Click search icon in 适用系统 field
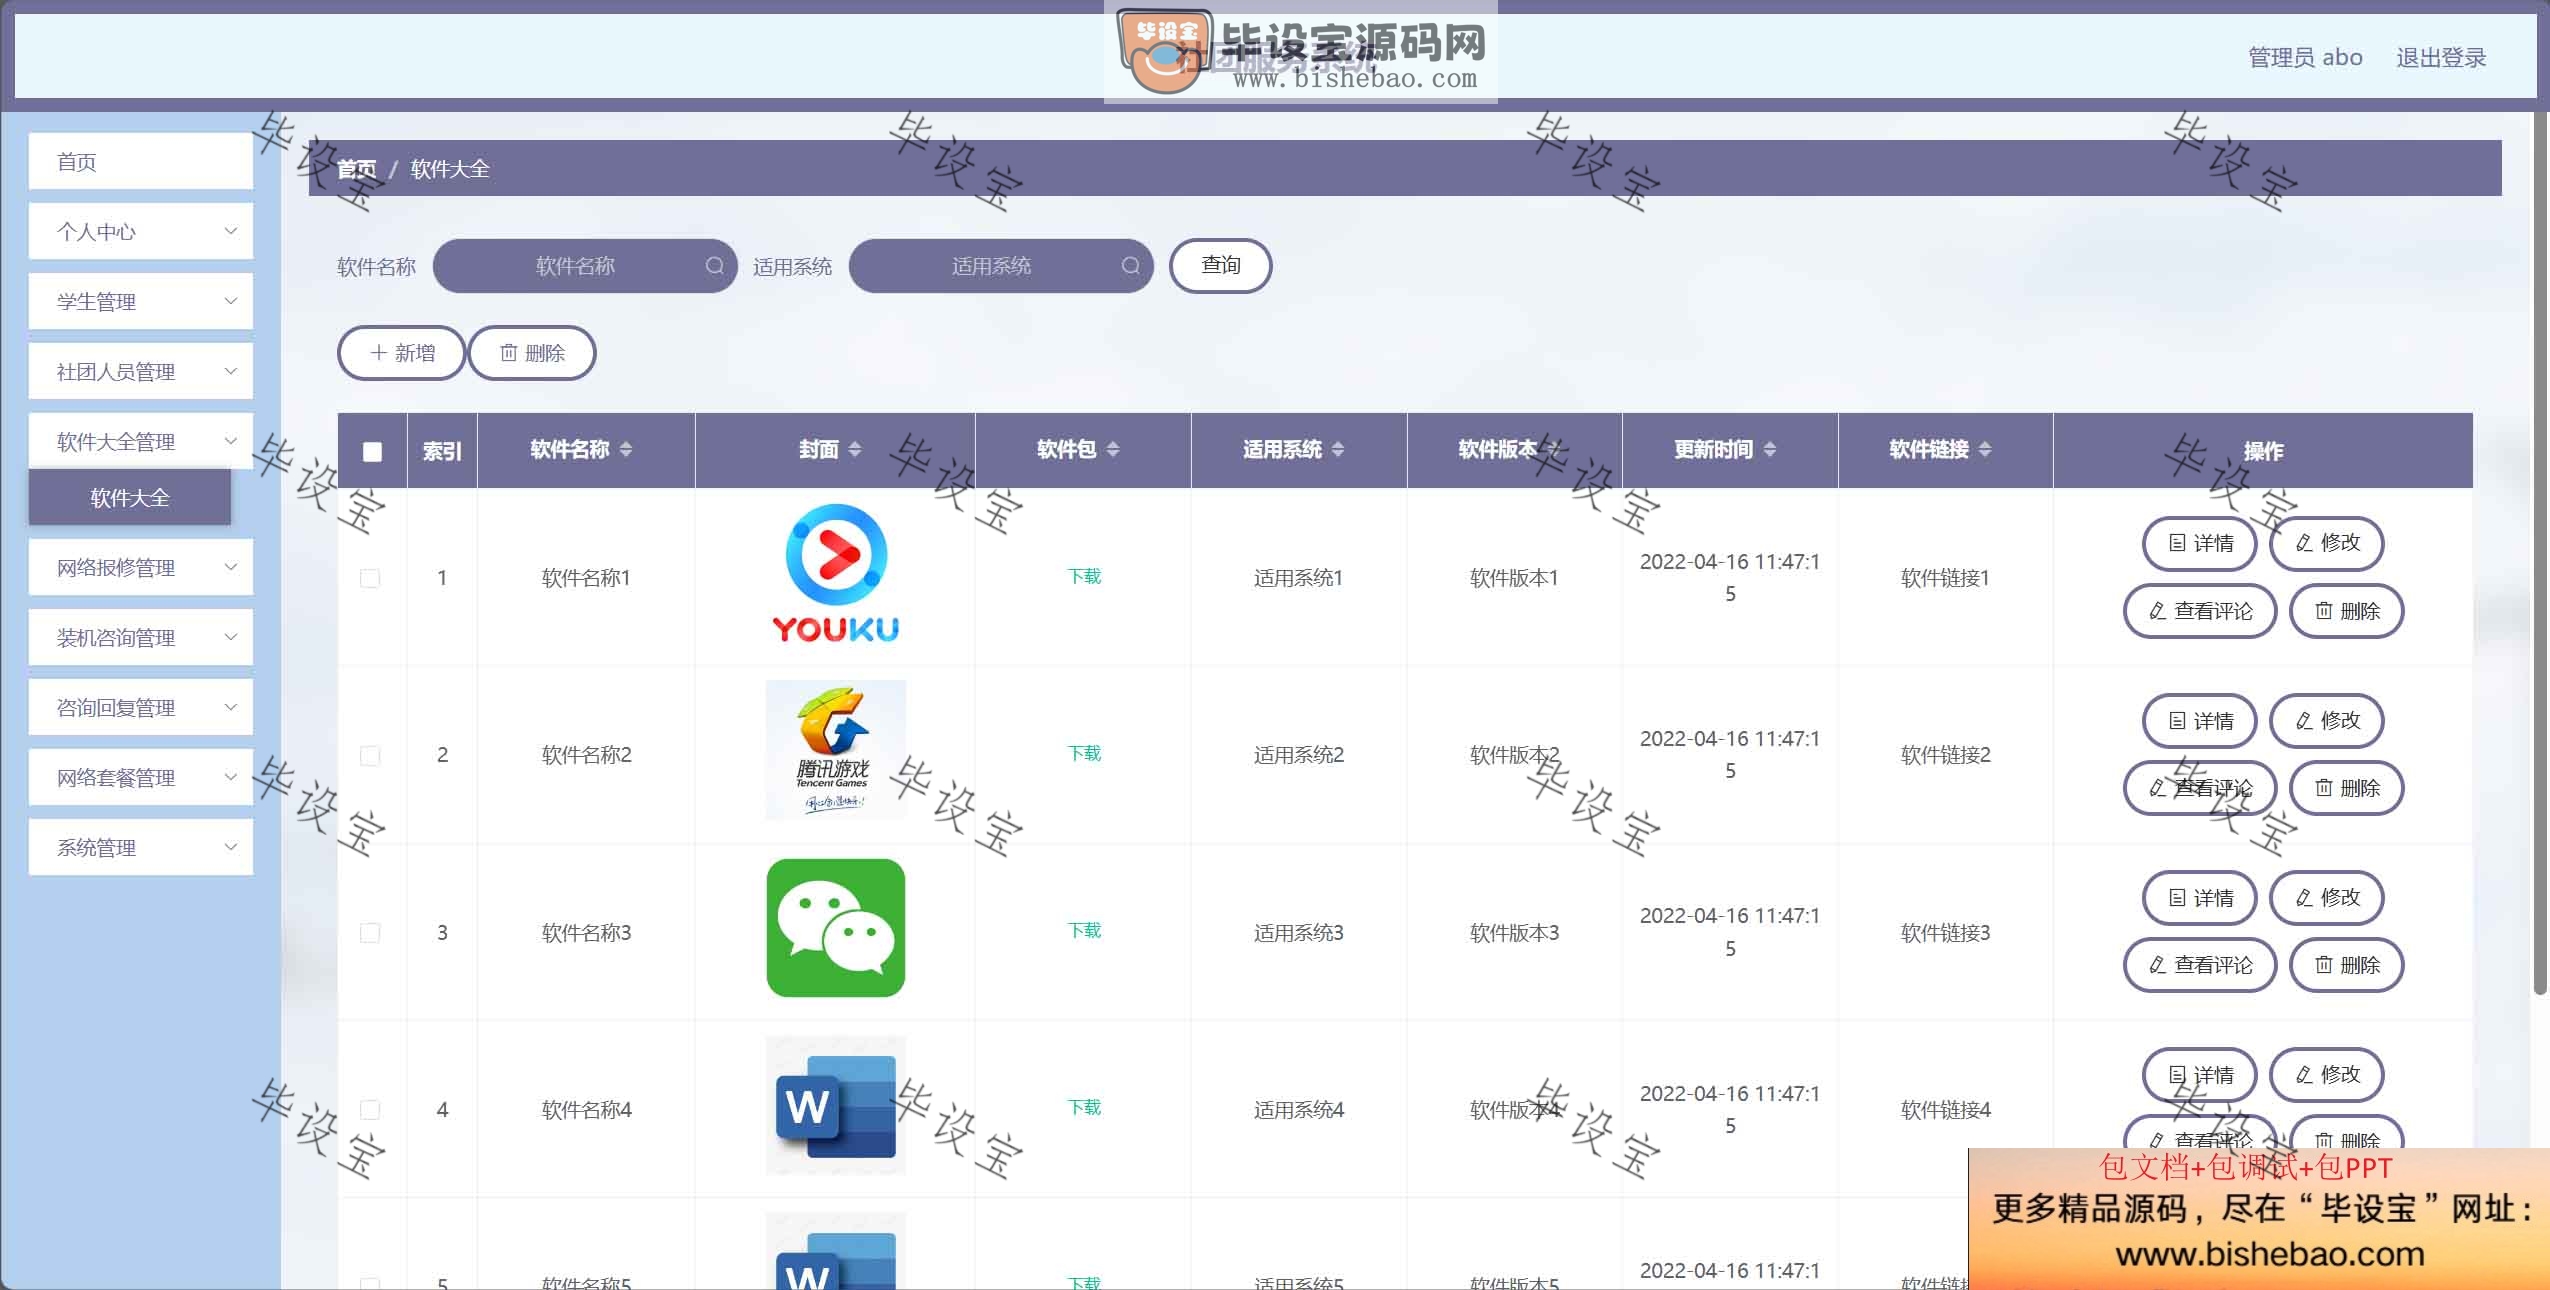Image resolution: width=2550 pixels, height=1290 pixels. [x=1130, y=266]
